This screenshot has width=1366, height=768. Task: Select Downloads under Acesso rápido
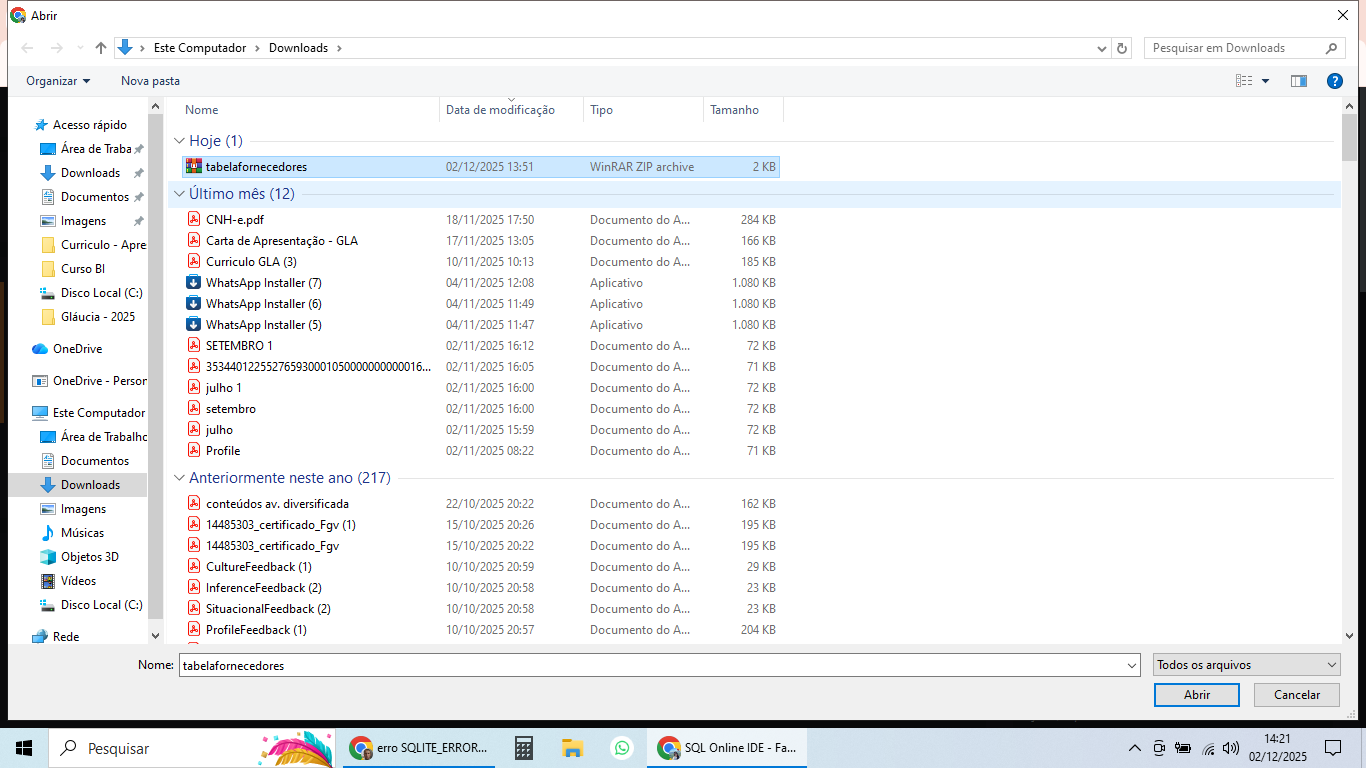click(x=90, y=173)
